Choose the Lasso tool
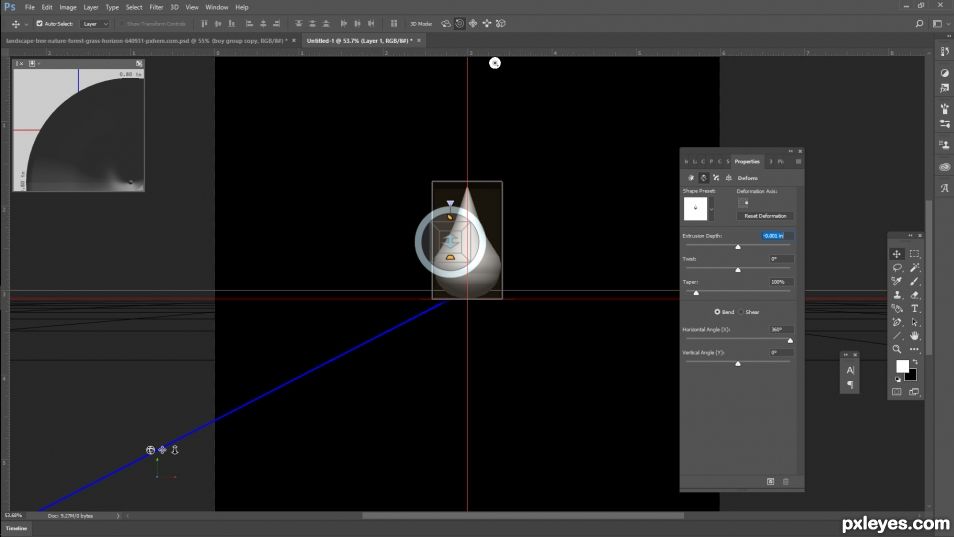The image size is (954, 537). point(897,268)
